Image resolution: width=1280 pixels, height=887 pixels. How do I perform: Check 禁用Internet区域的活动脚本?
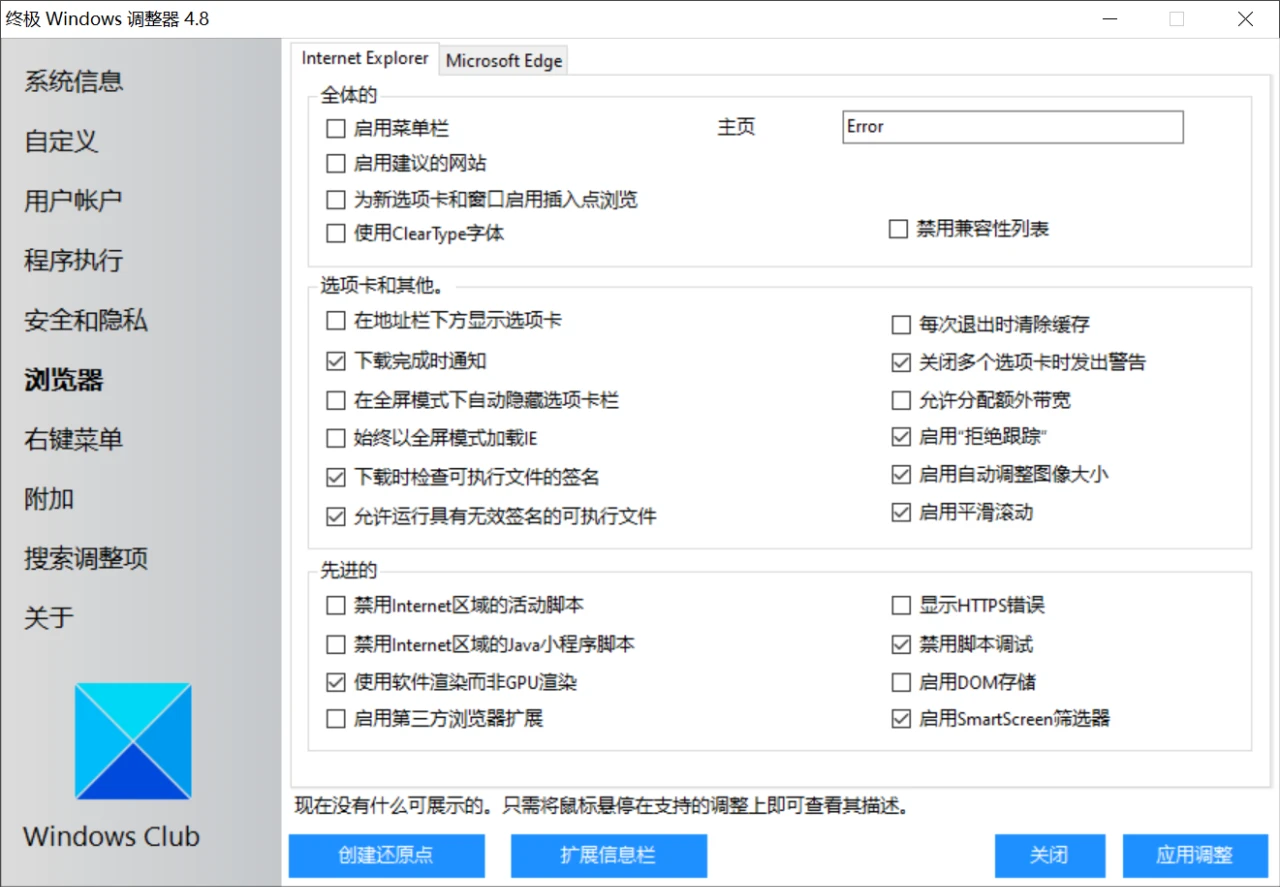click(x=336, y=605)
